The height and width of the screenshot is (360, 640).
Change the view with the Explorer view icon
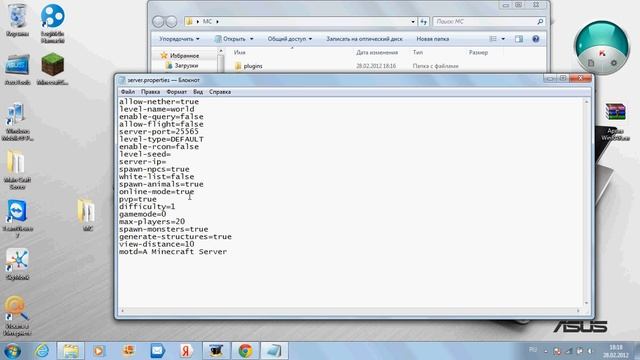tap(493, 39)
